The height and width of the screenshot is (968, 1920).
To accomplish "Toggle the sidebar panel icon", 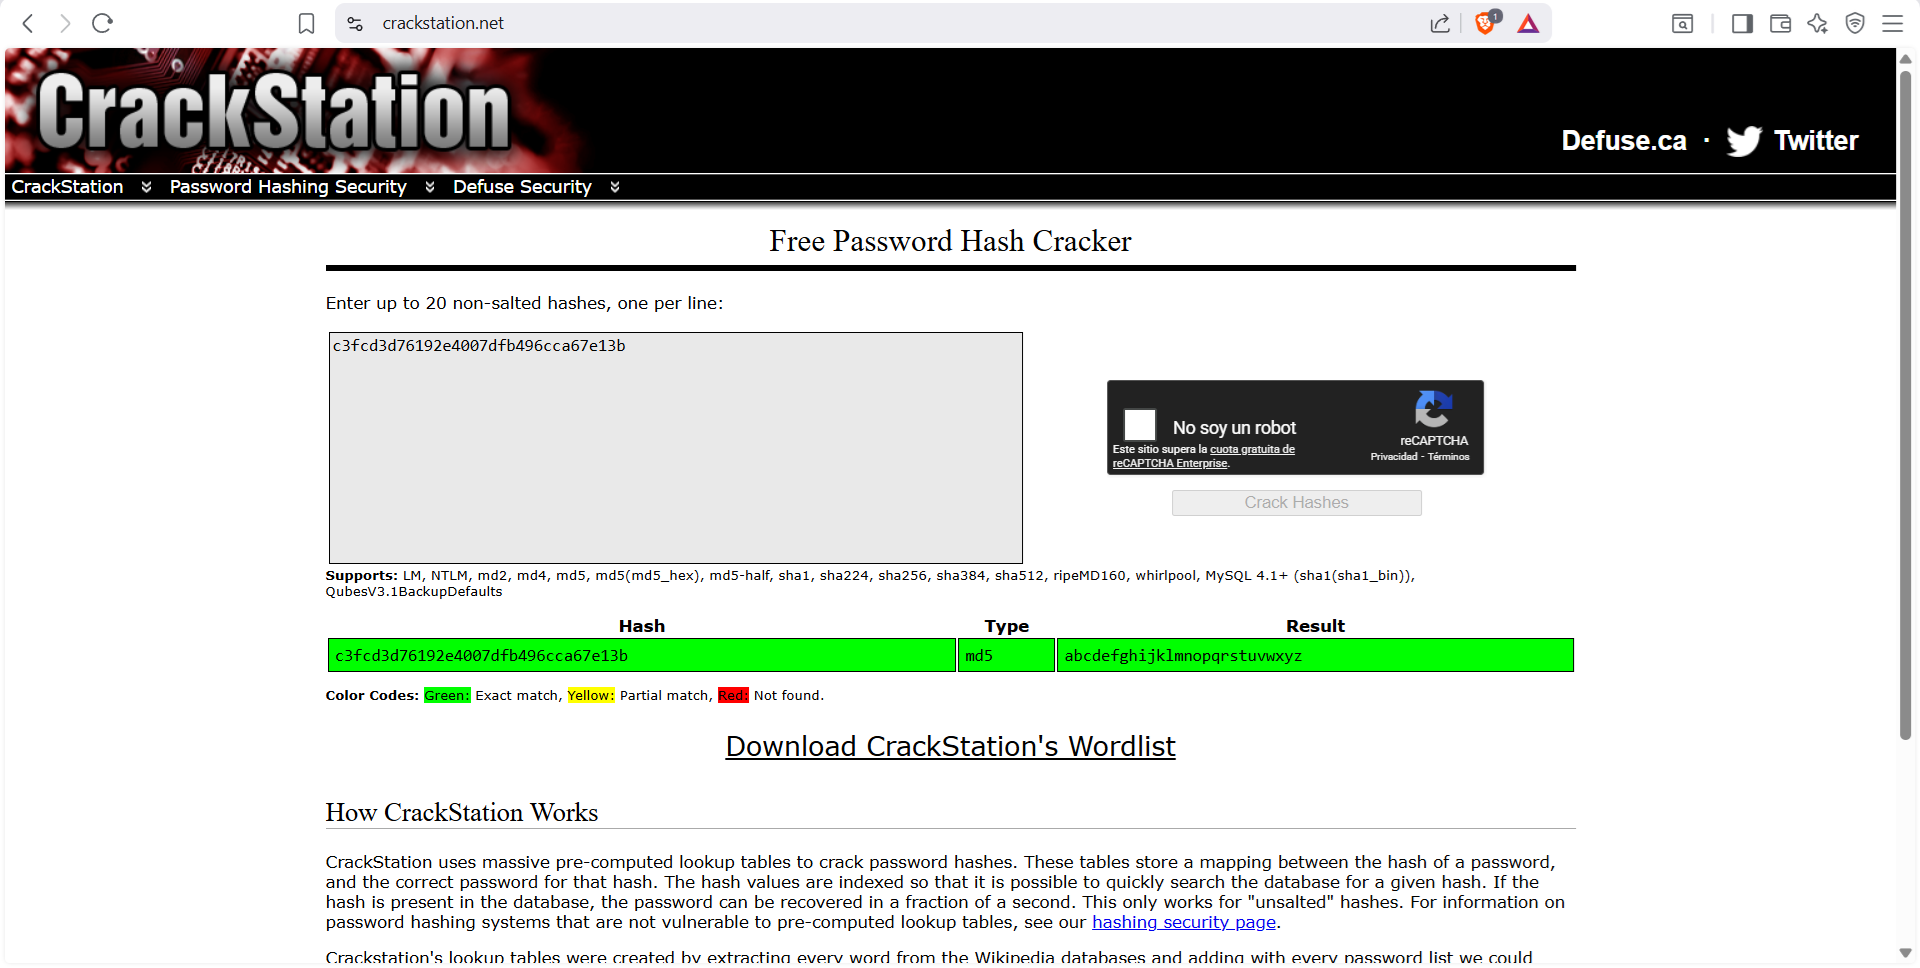I will 1742,23.
